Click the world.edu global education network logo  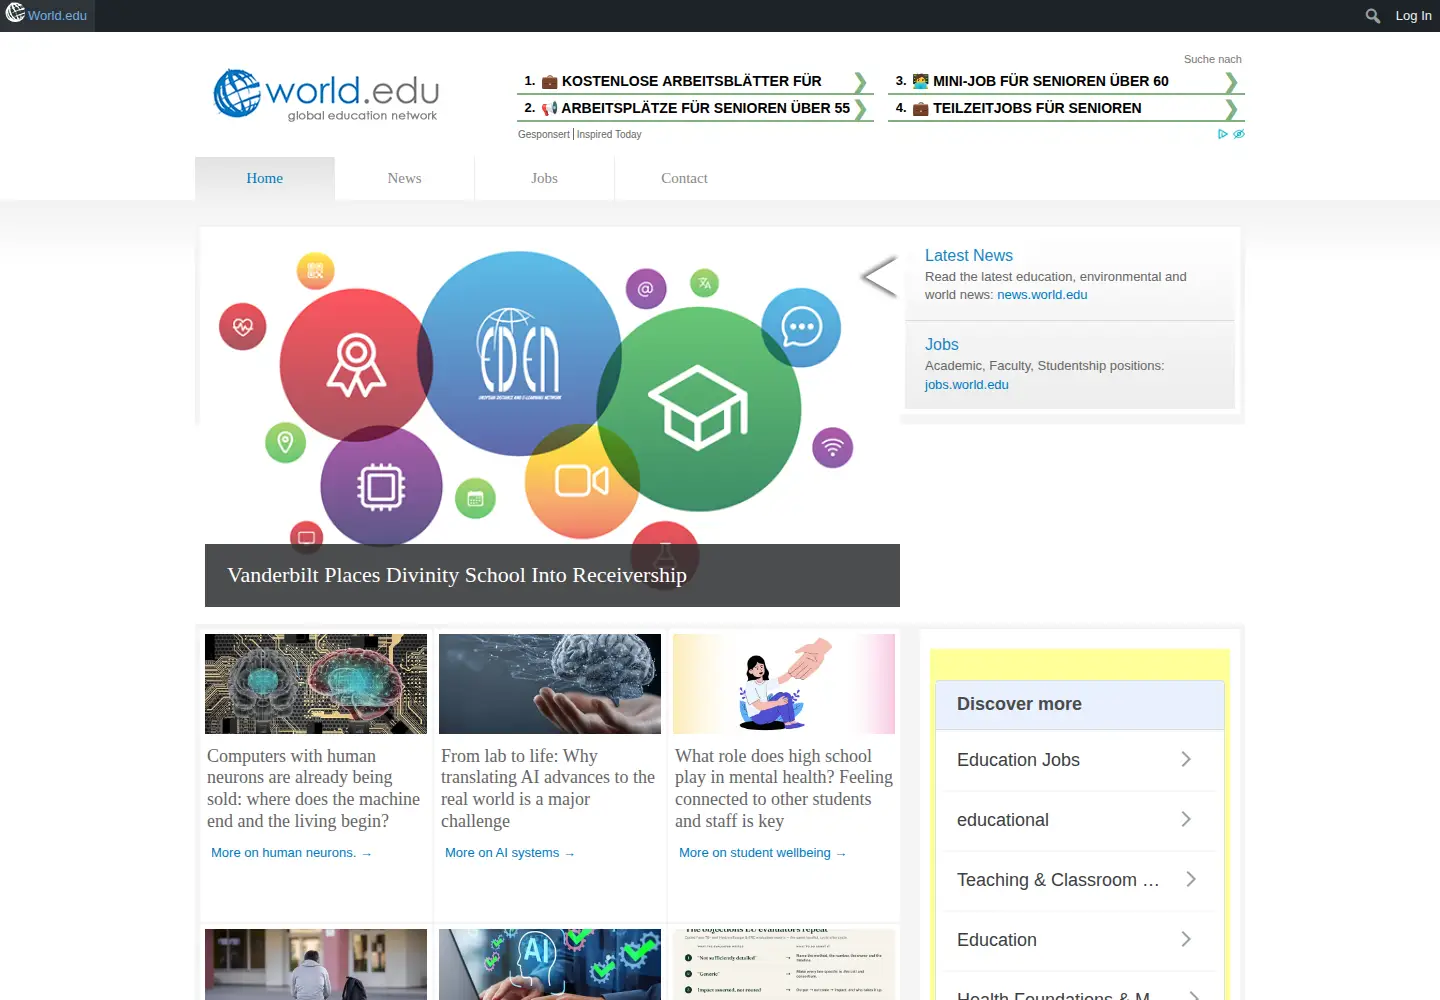326,95
